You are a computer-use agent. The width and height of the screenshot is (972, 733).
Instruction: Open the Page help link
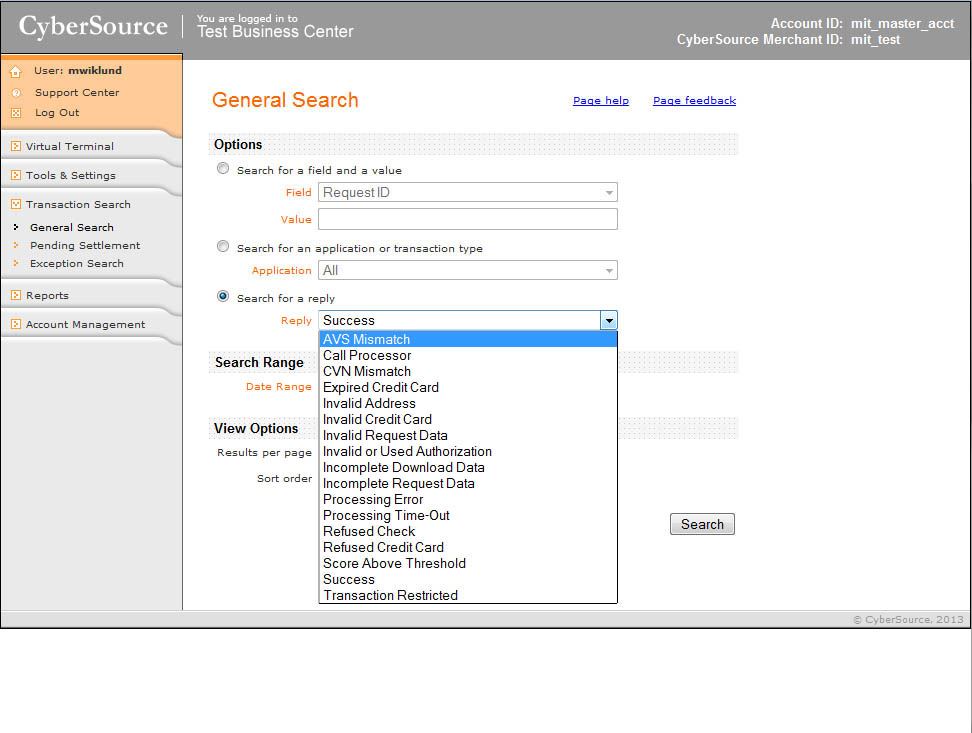600,101
